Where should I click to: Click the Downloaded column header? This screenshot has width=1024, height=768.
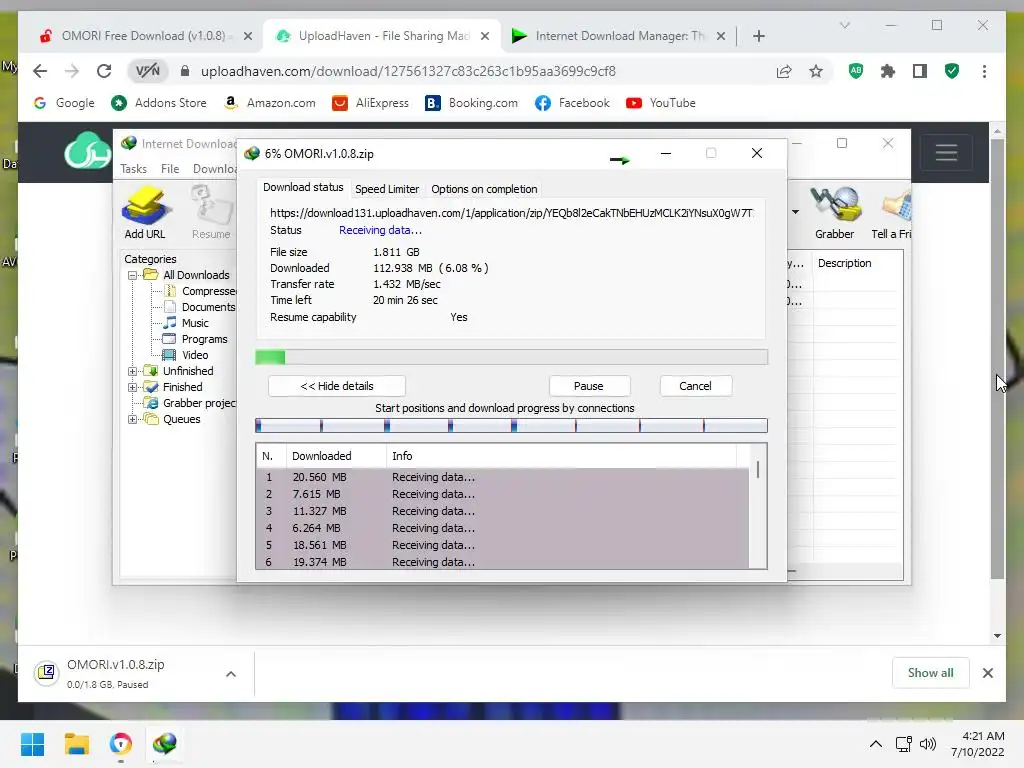[x=336, y=456]
